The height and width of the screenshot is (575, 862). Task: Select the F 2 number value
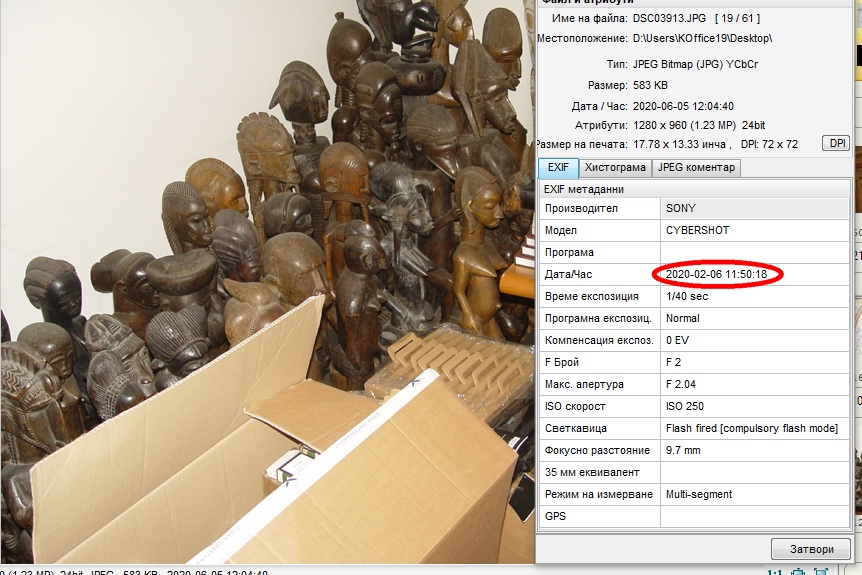pos(673,362)
